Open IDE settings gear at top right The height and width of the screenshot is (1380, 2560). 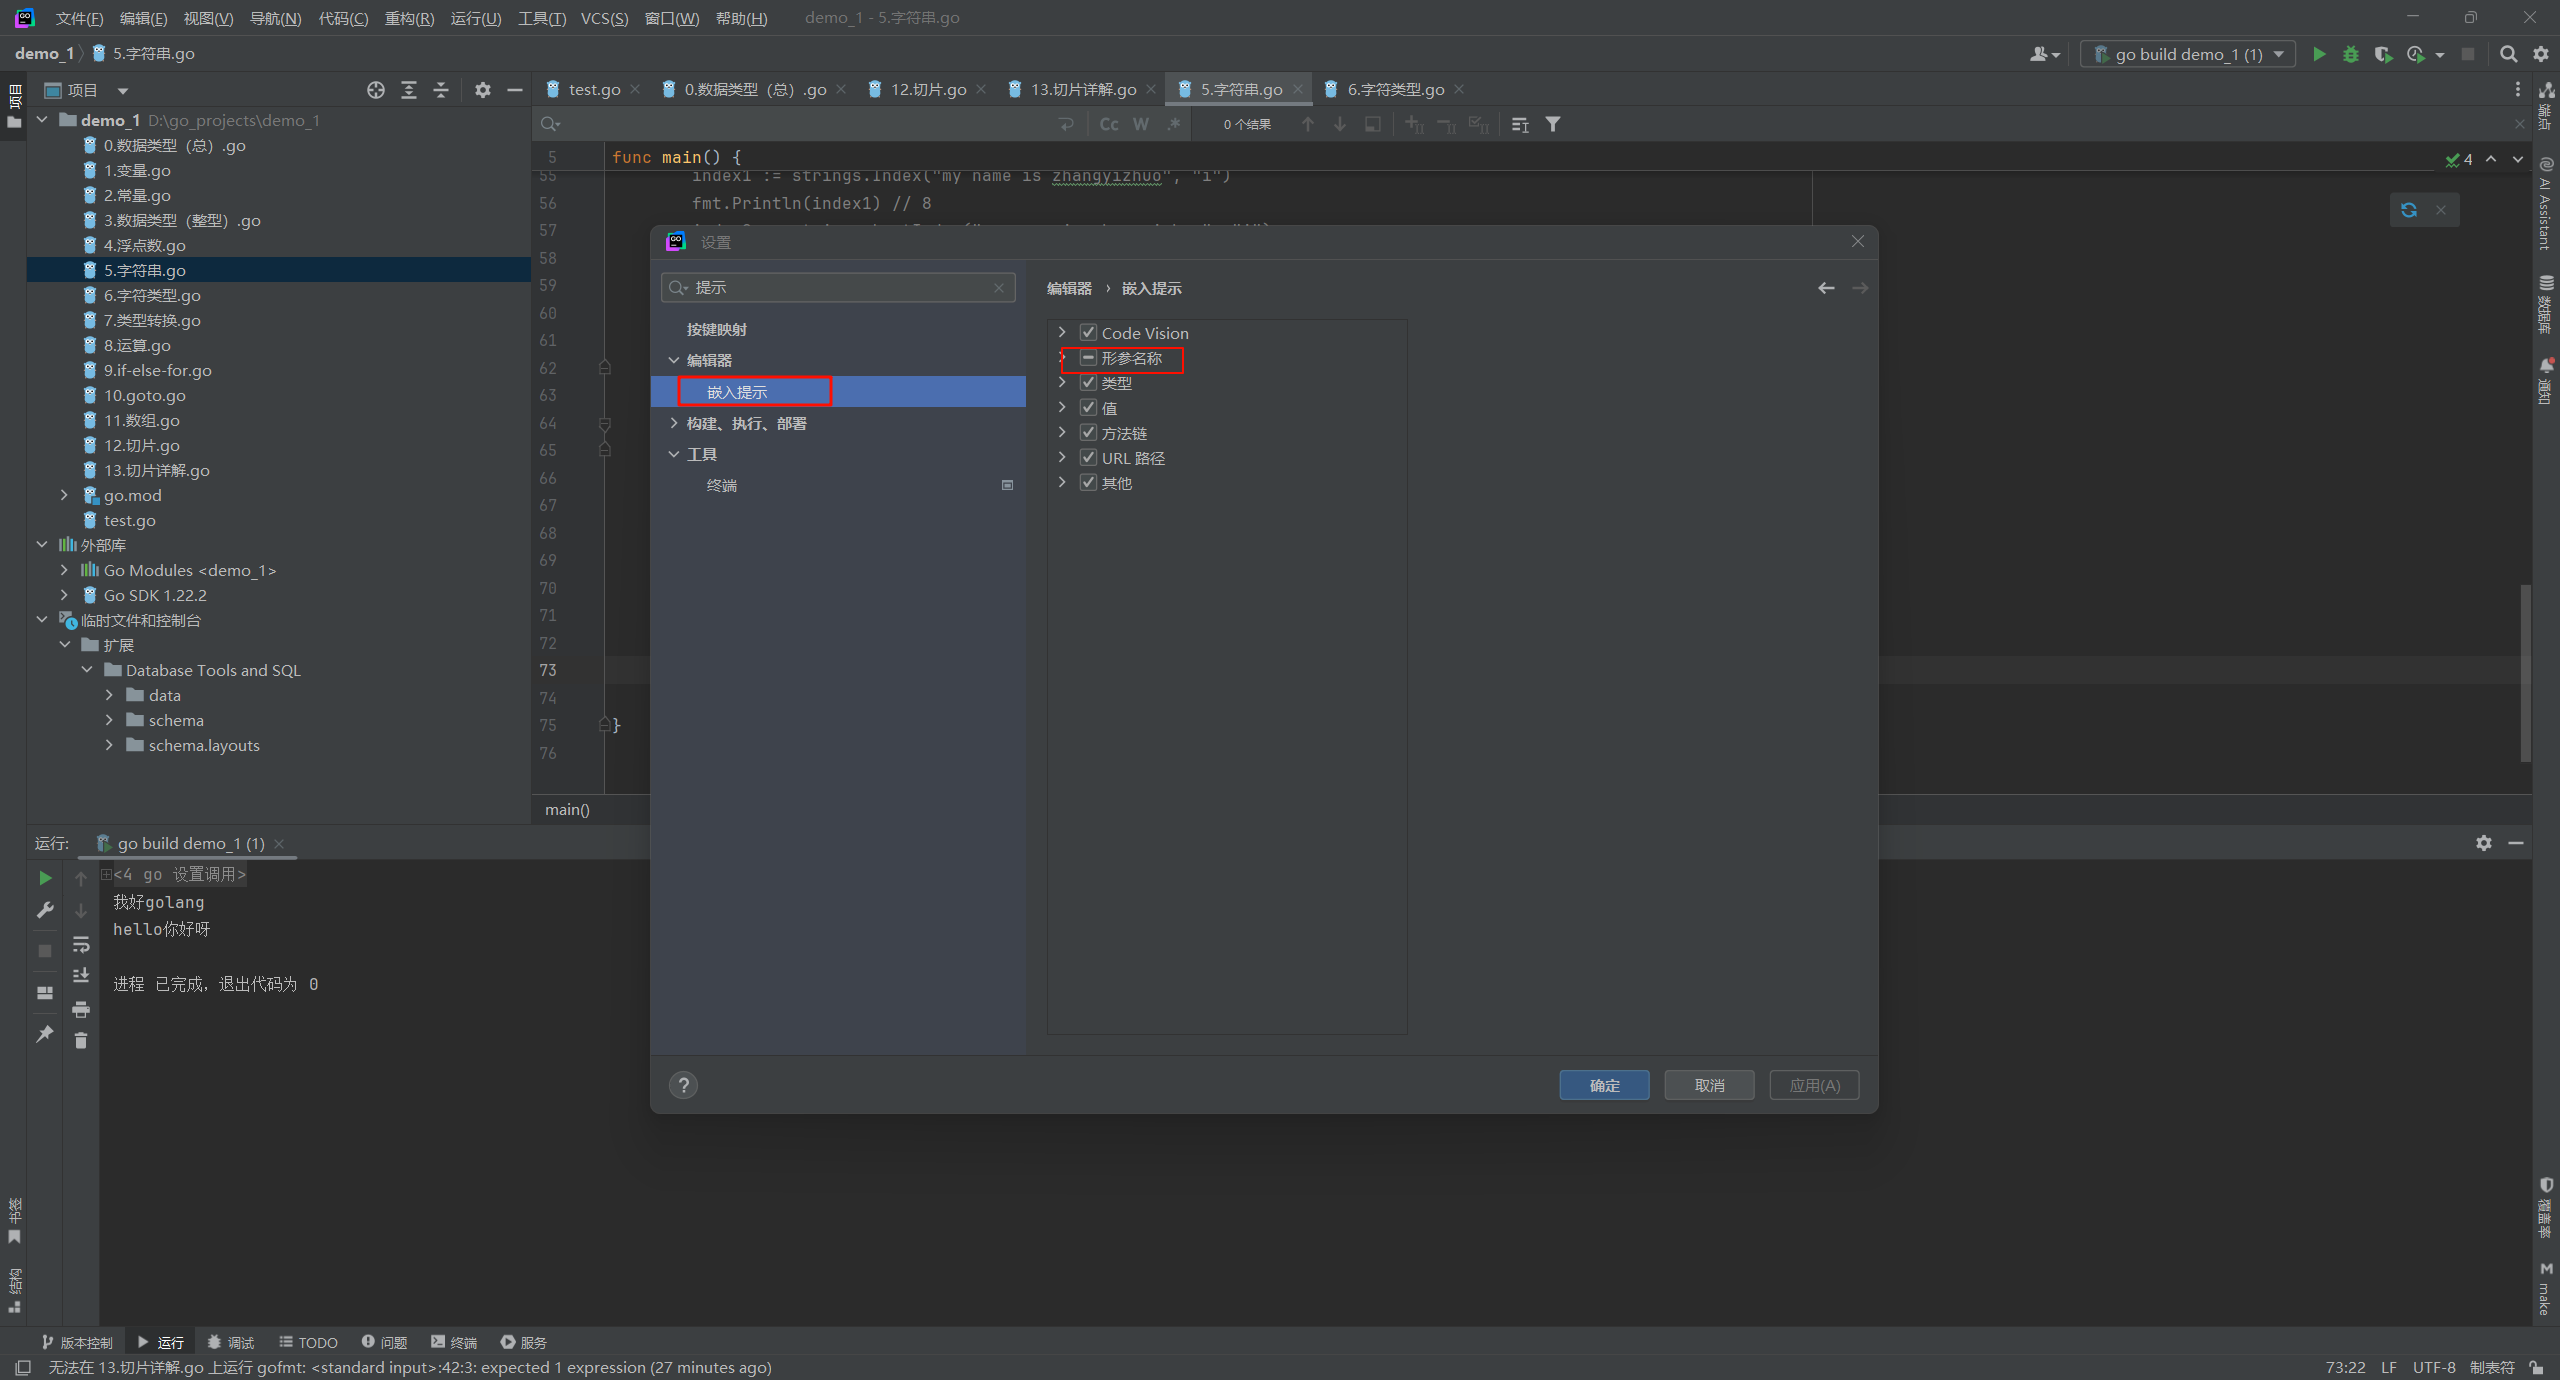point(2540,54)
